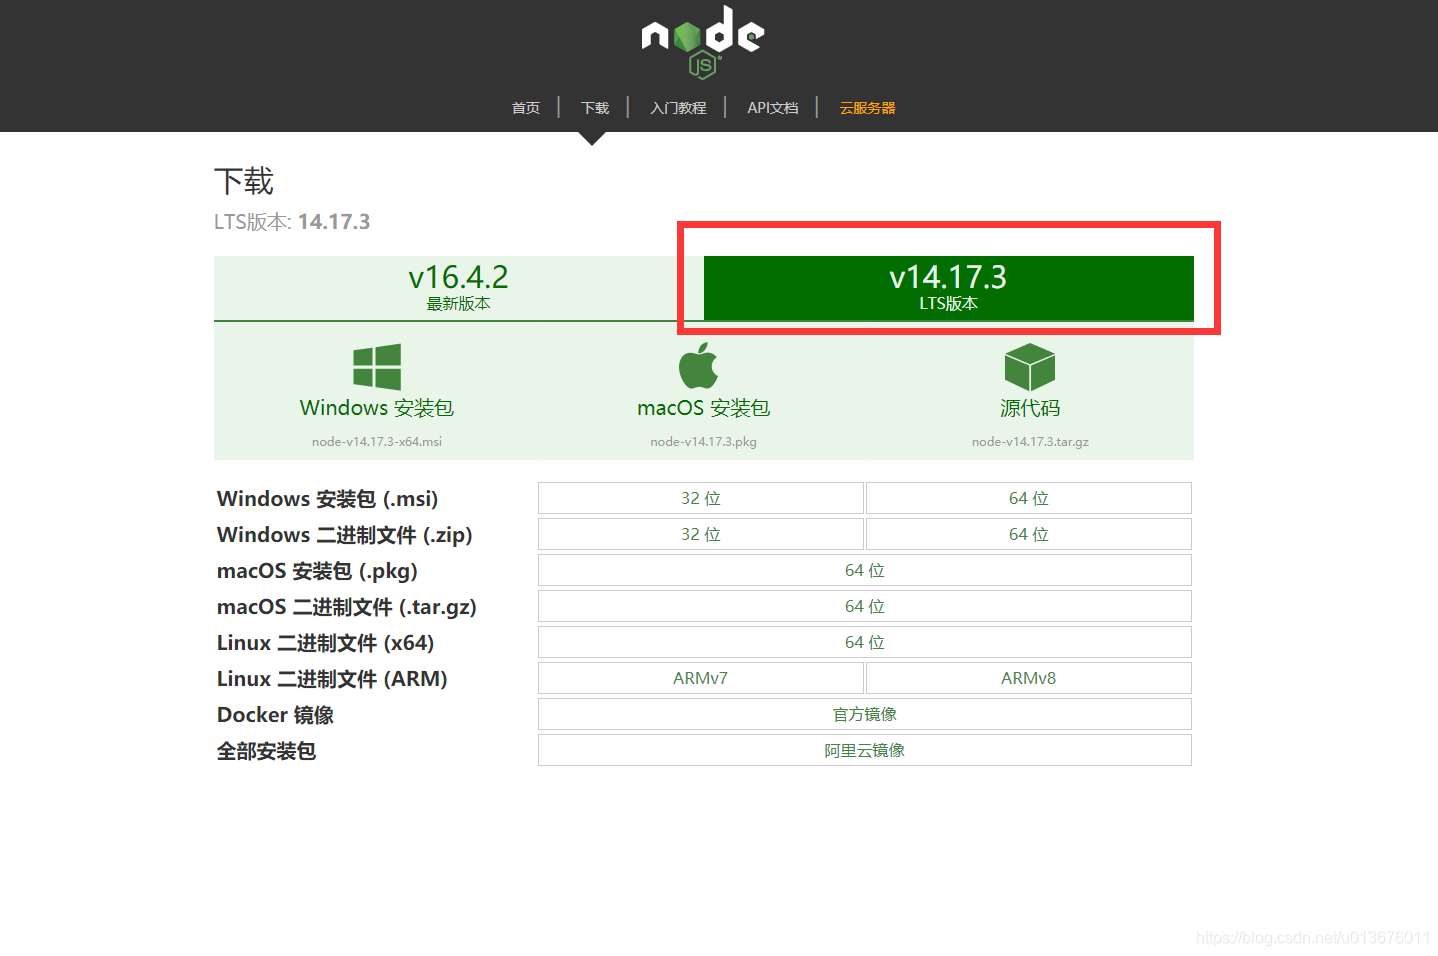Click the Apple macOS installer icon
Image resolution: width=1438 pixels, height=956 pixels.
pos(699,366)
